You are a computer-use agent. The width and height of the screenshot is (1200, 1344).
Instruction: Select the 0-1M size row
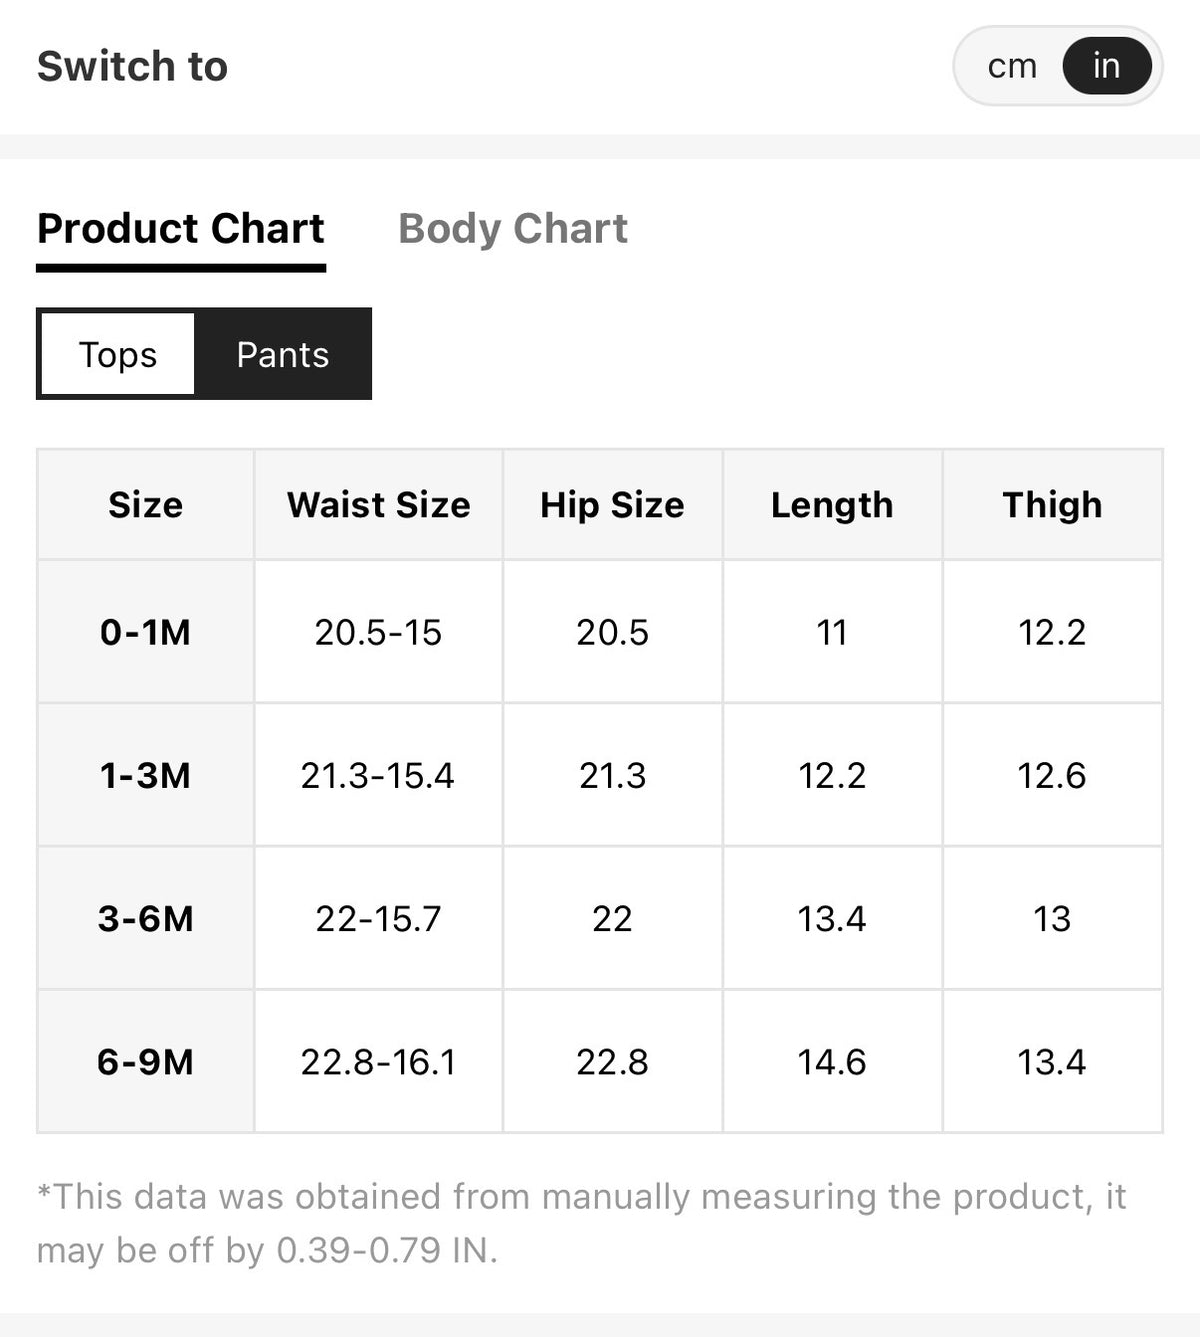pyautogui.click(x=600, y=632)
